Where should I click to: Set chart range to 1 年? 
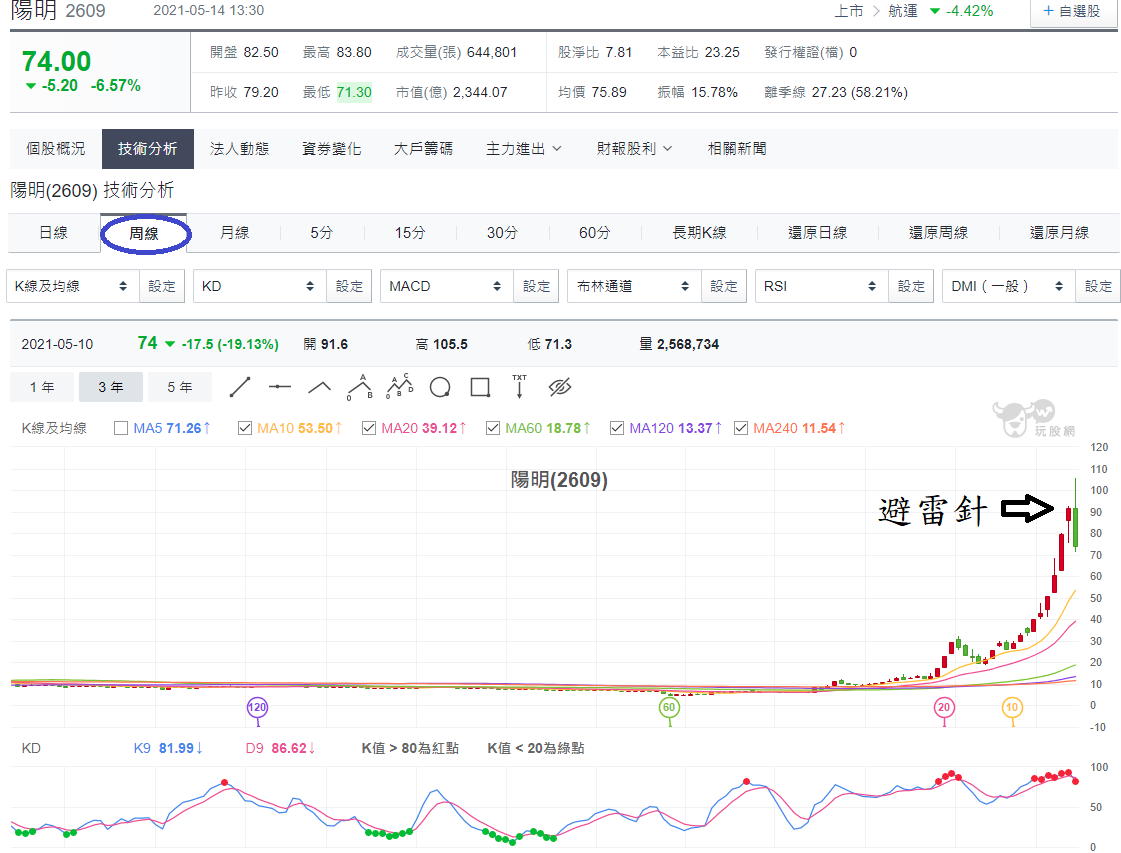click(42, 388)
